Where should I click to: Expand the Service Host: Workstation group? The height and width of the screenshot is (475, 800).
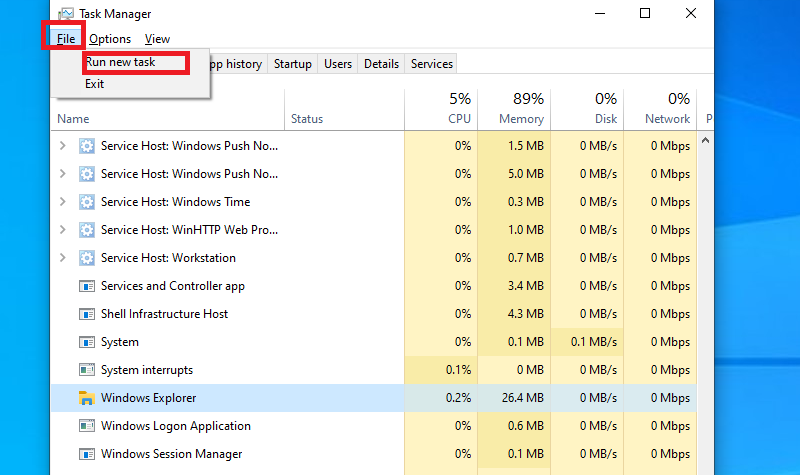click(x=63, y=258)
